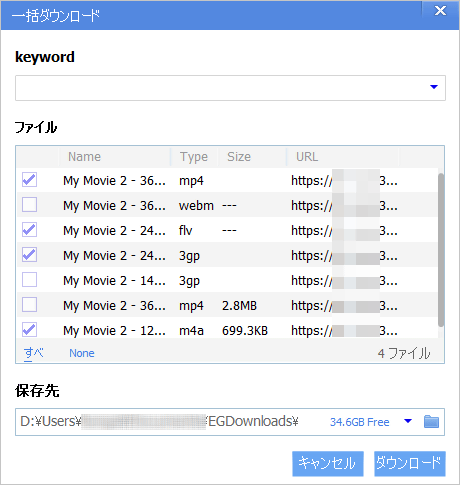Image resolution: width=460 pixels, height=485 pixels.
Task: Uncheck the m4a 699.3KB file checkbox
Action: 29,330
